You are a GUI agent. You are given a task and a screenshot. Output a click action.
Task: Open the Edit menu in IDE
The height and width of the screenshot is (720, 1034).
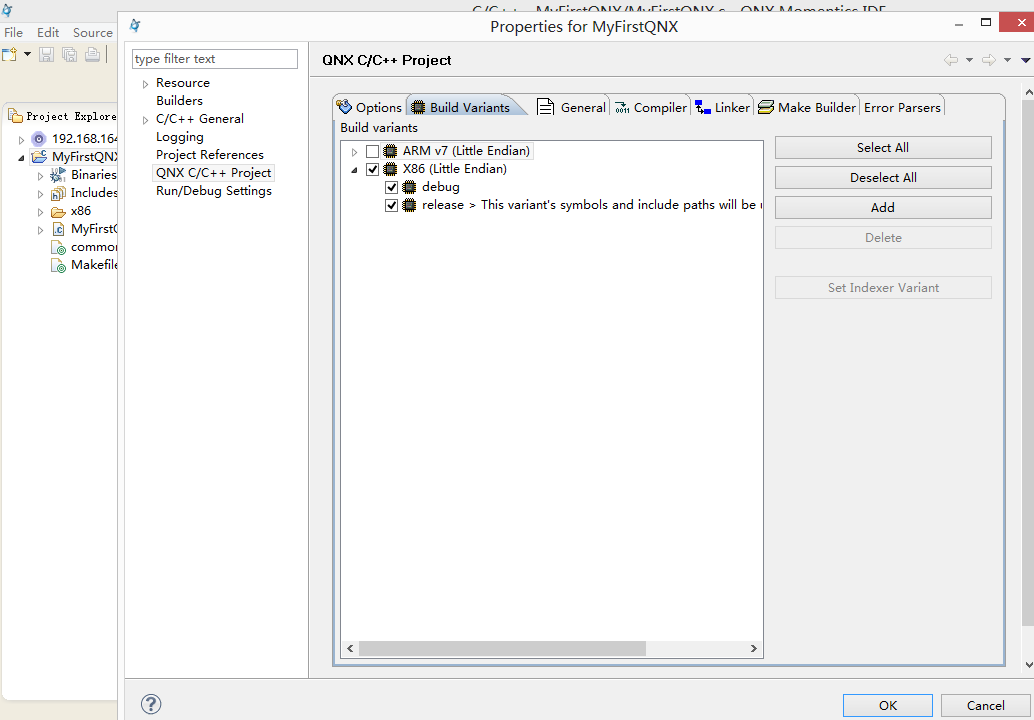click(x=47, y=32)
